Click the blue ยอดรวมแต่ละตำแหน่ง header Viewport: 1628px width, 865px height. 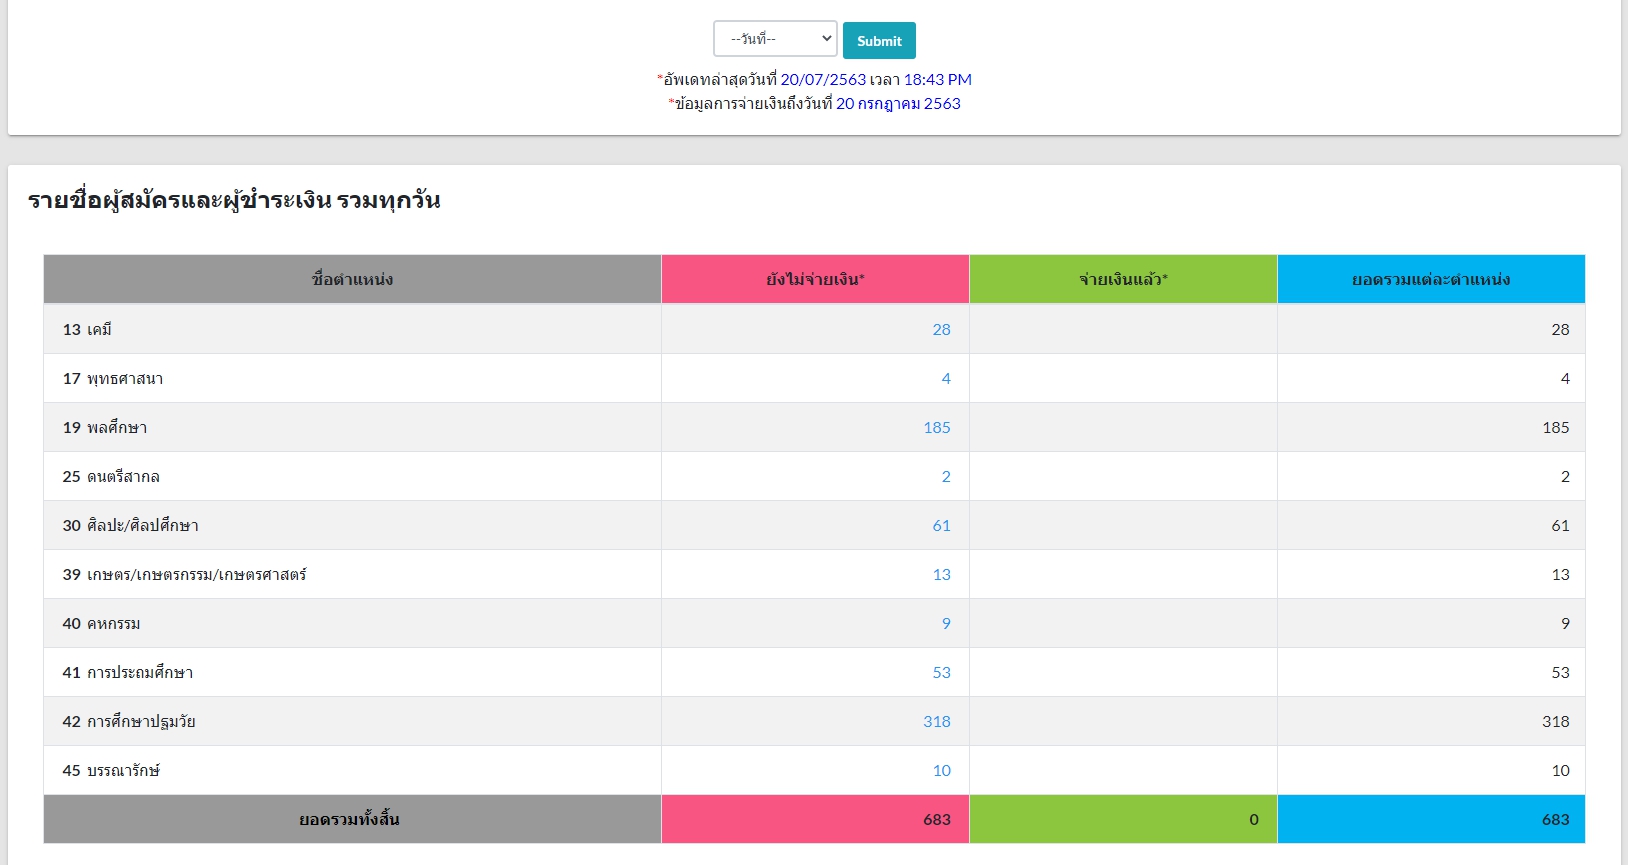(x=1431, y=279)
